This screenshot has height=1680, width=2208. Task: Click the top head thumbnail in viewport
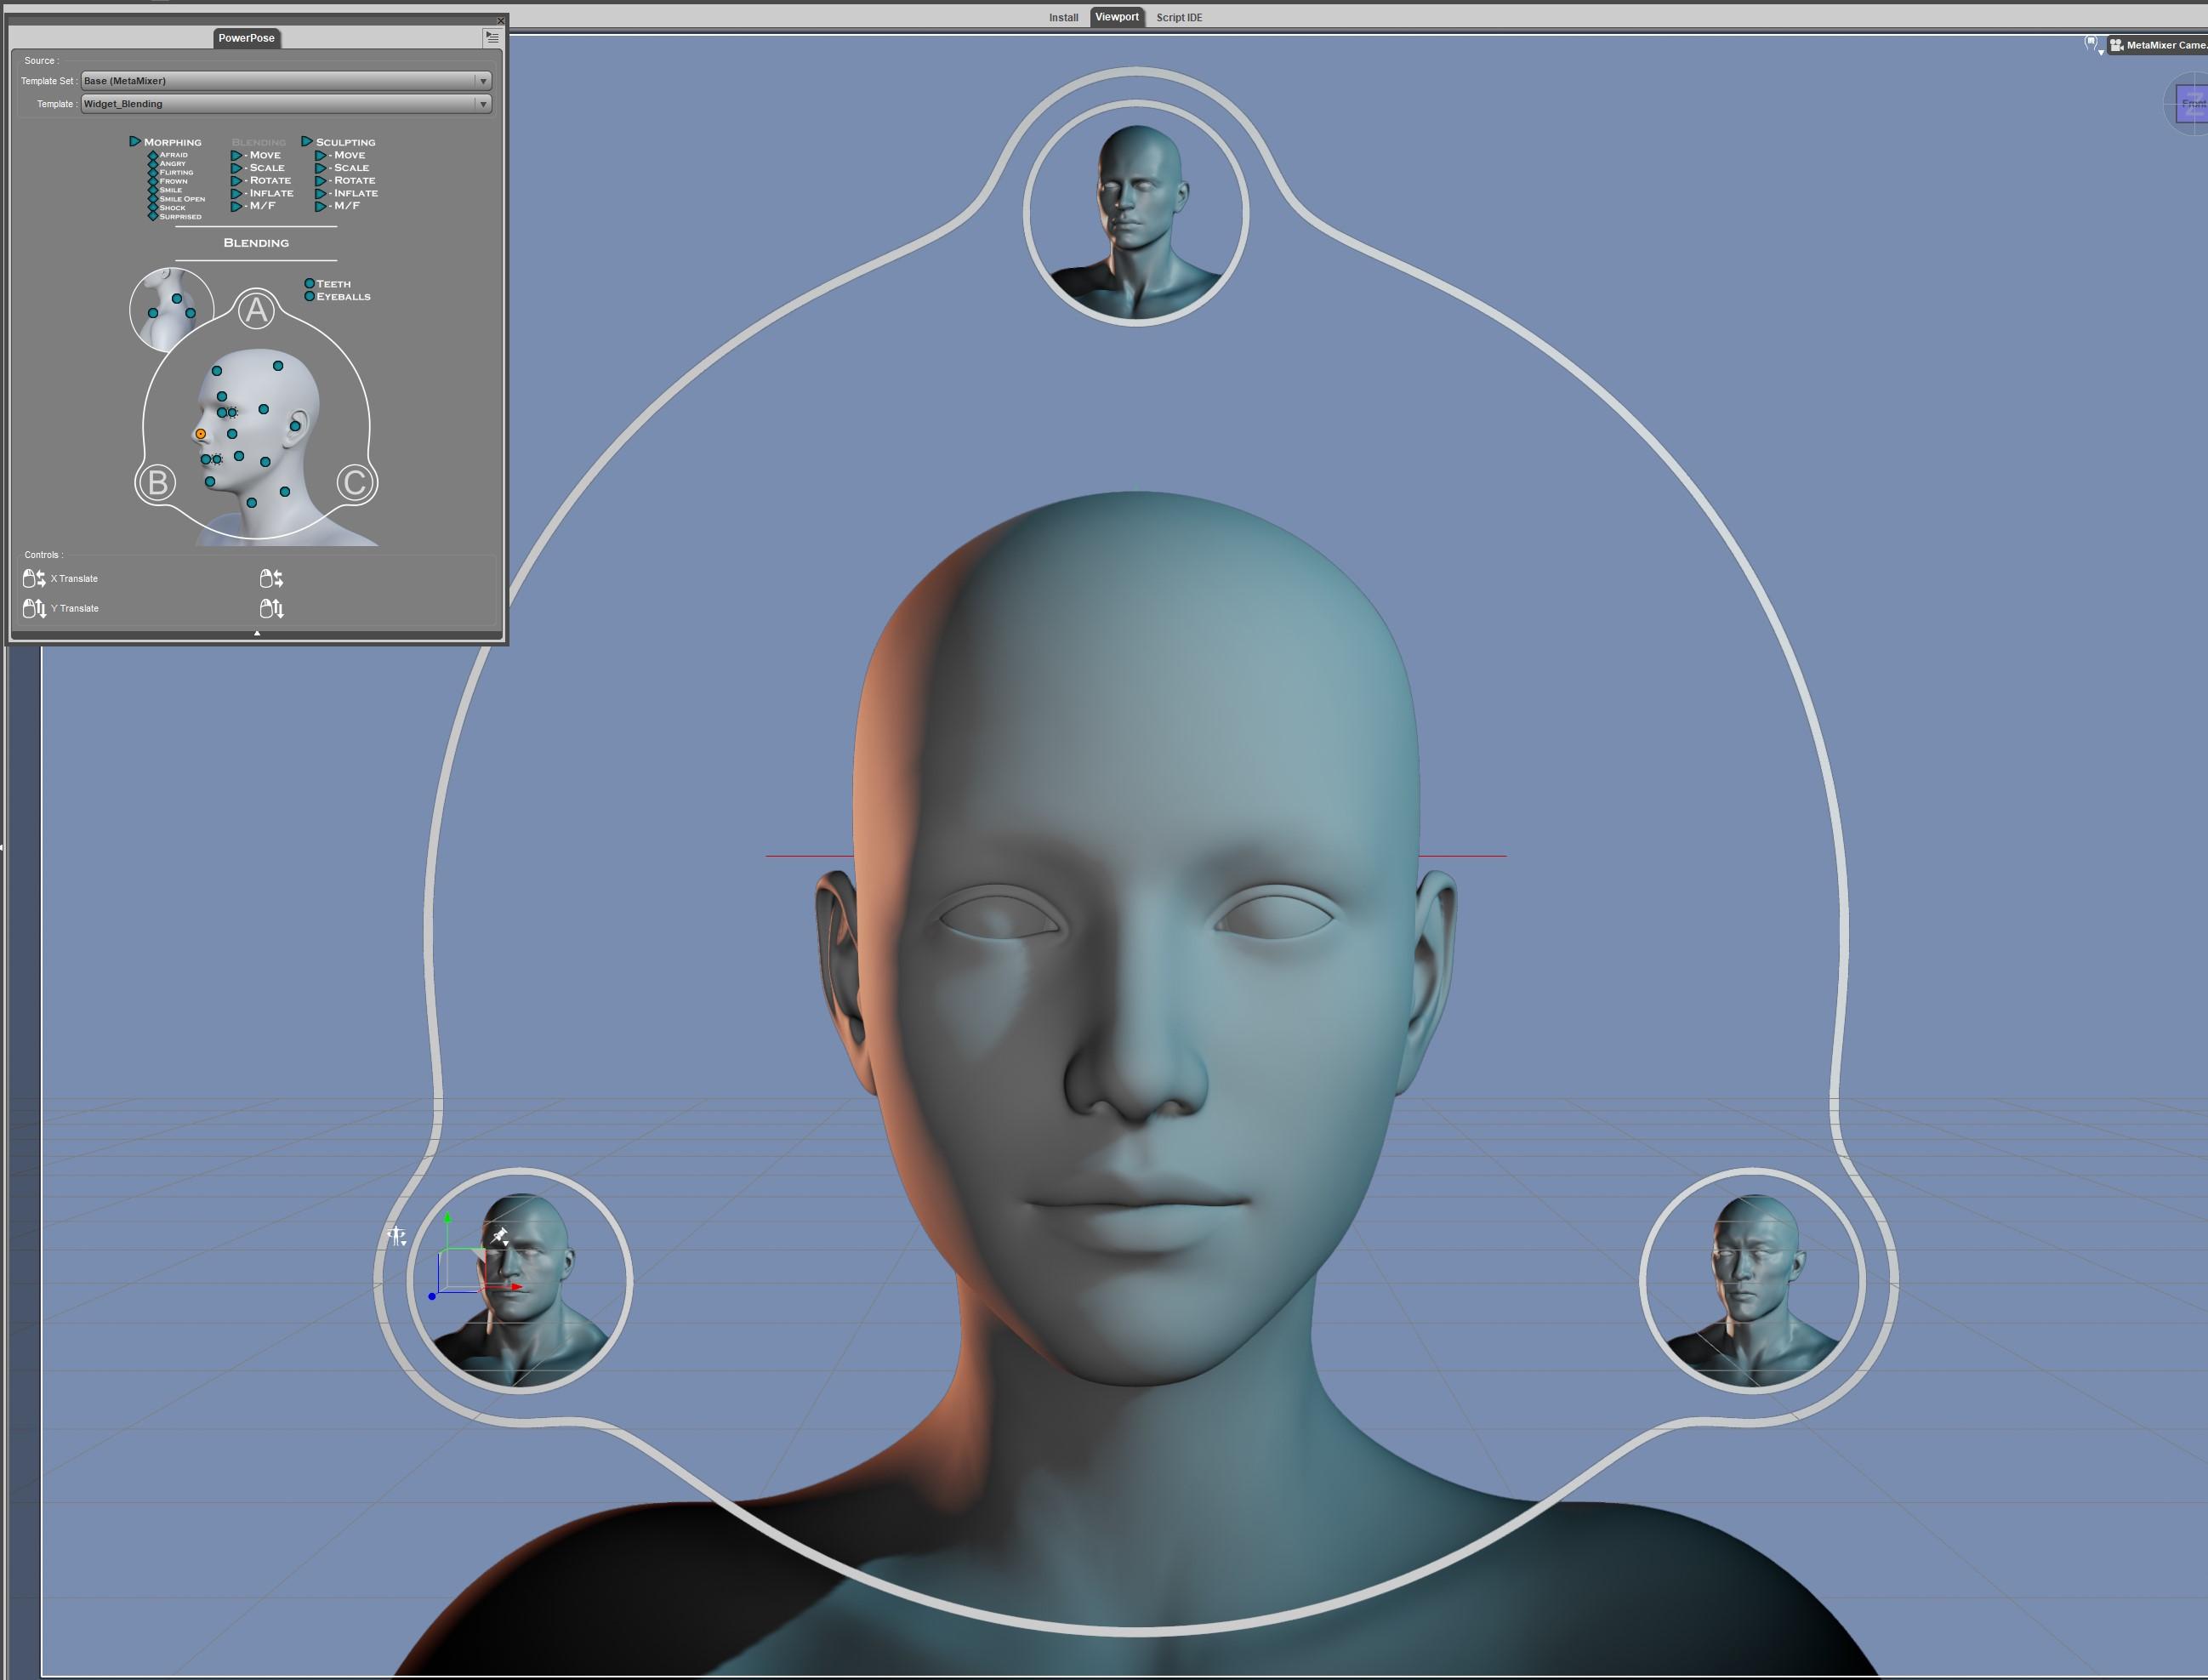coord(1136,212)
